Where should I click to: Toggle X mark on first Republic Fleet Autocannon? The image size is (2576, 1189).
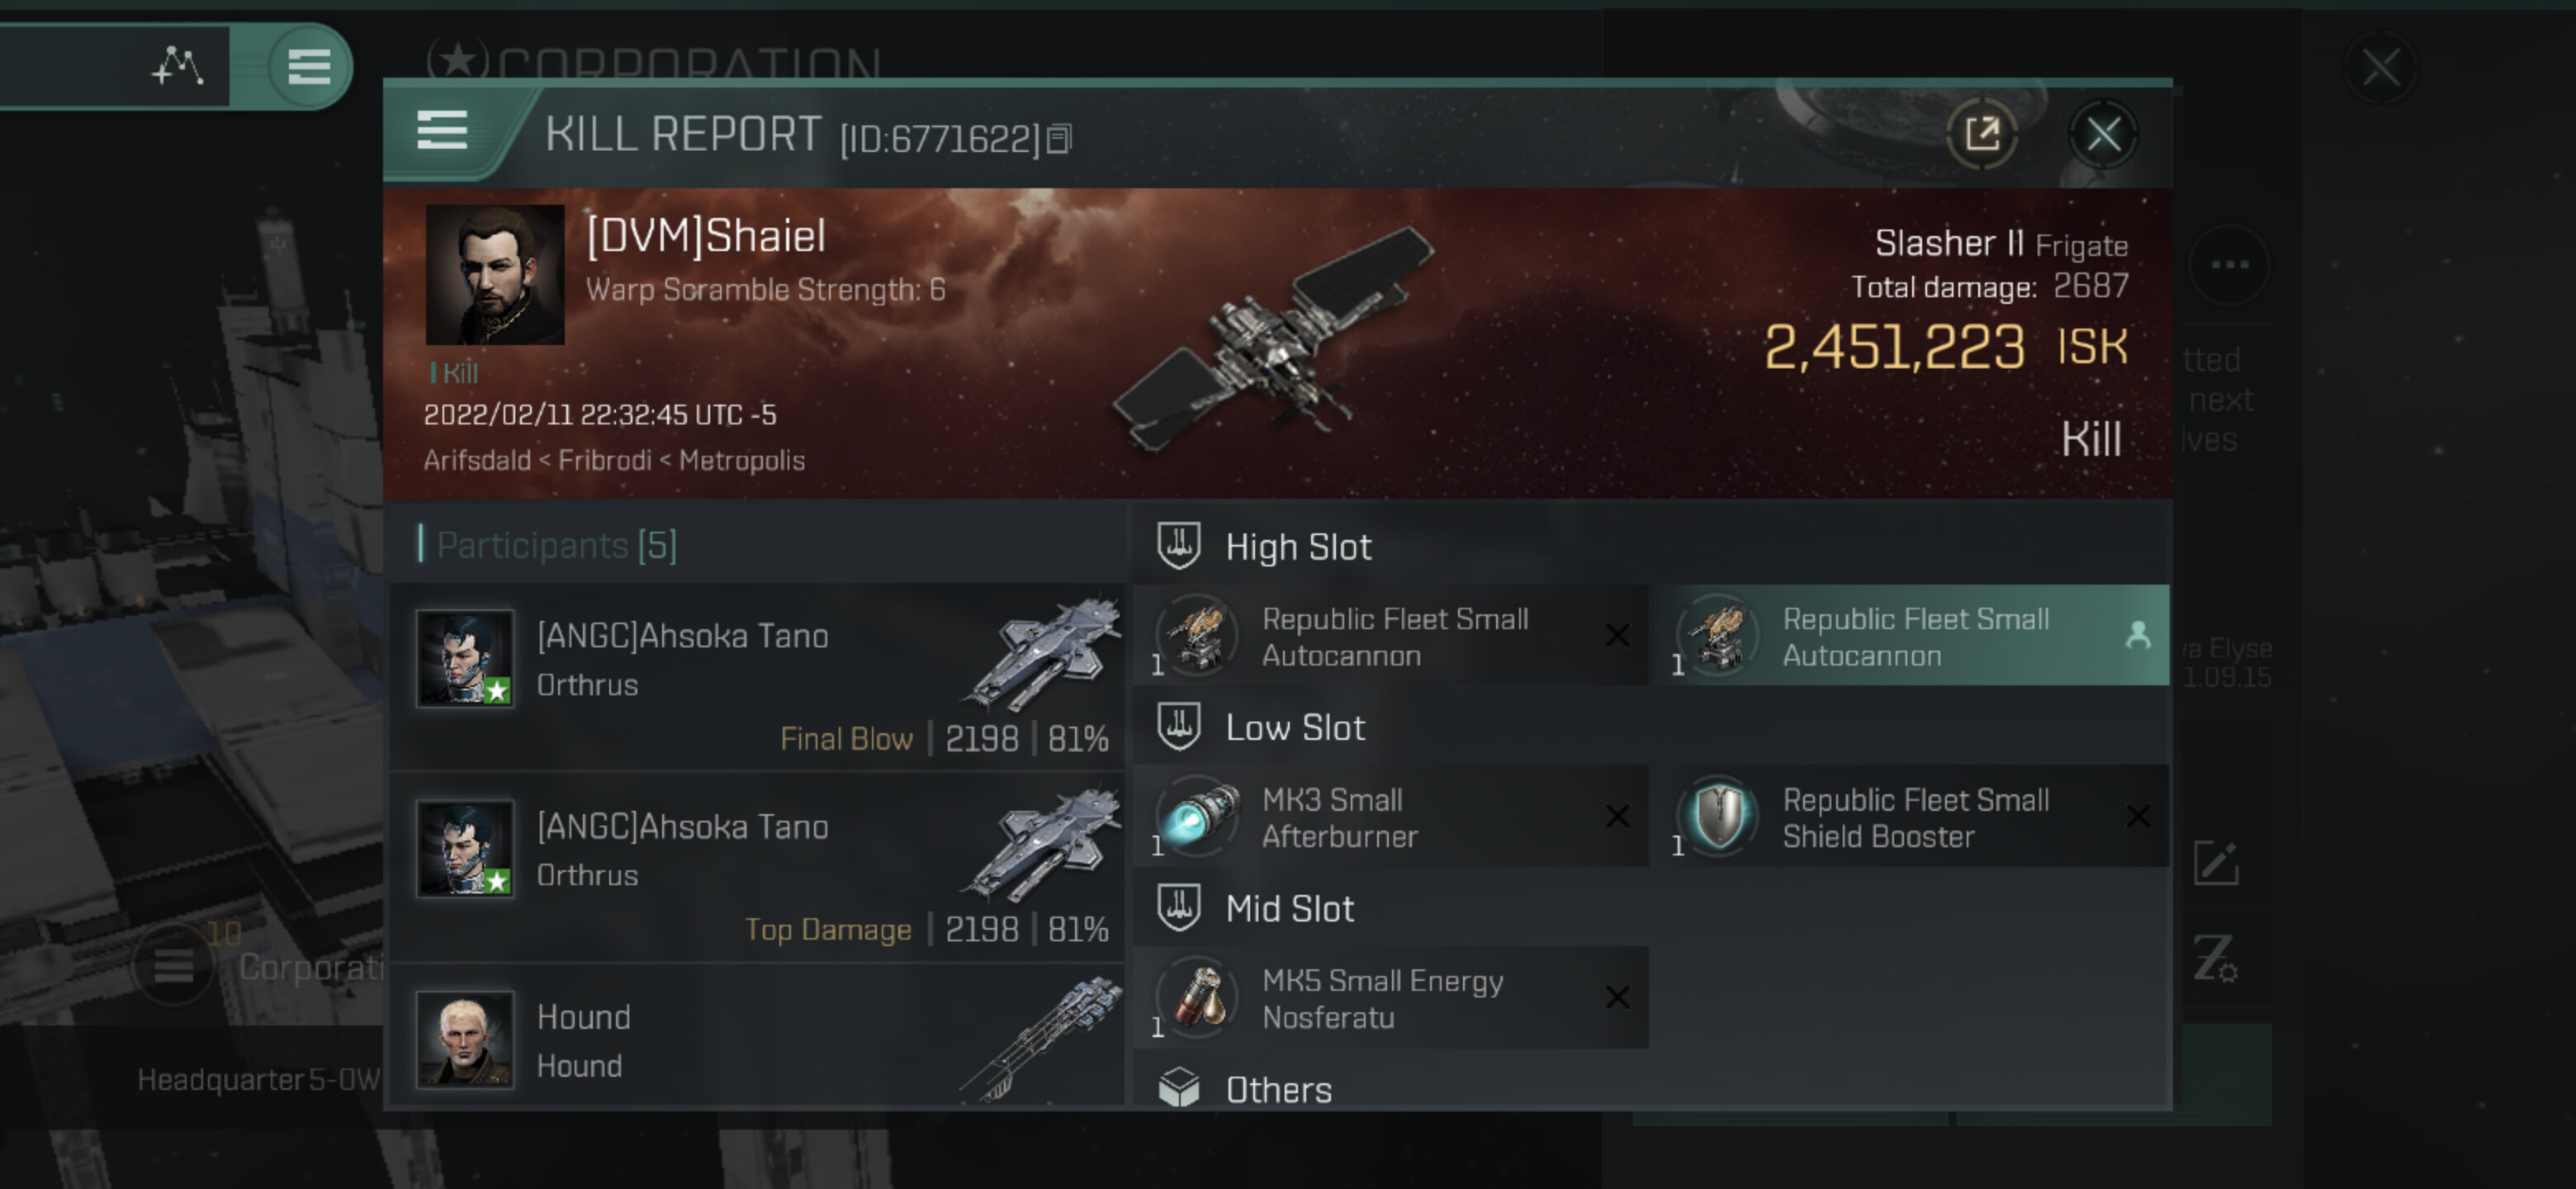coord(1617,635)
